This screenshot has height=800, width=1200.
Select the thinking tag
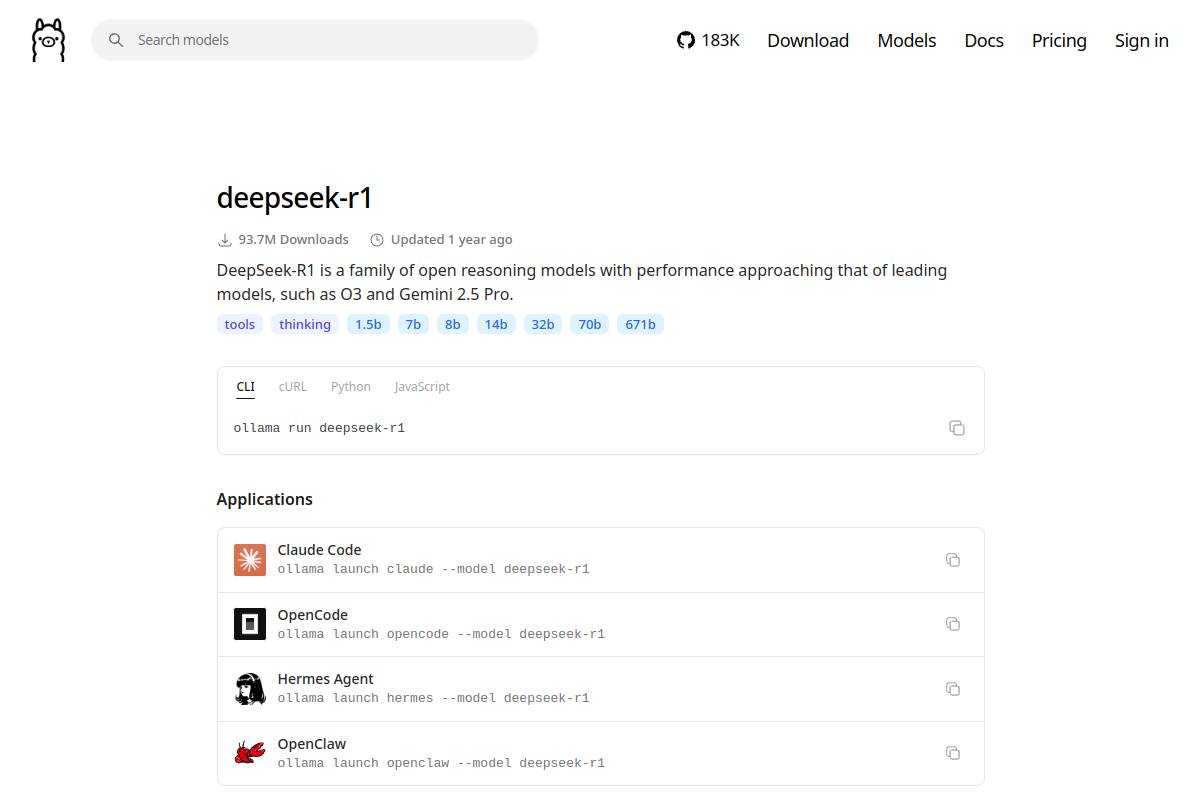click(305, 324)
